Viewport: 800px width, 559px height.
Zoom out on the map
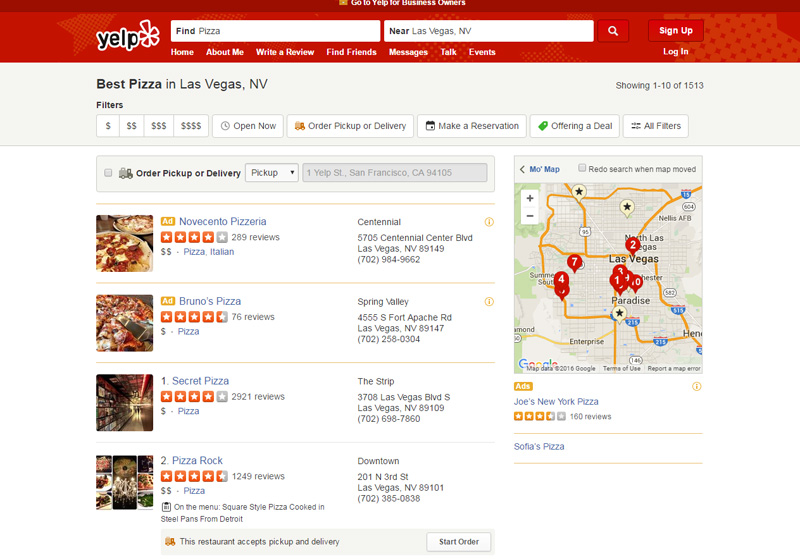pos(530,216)
